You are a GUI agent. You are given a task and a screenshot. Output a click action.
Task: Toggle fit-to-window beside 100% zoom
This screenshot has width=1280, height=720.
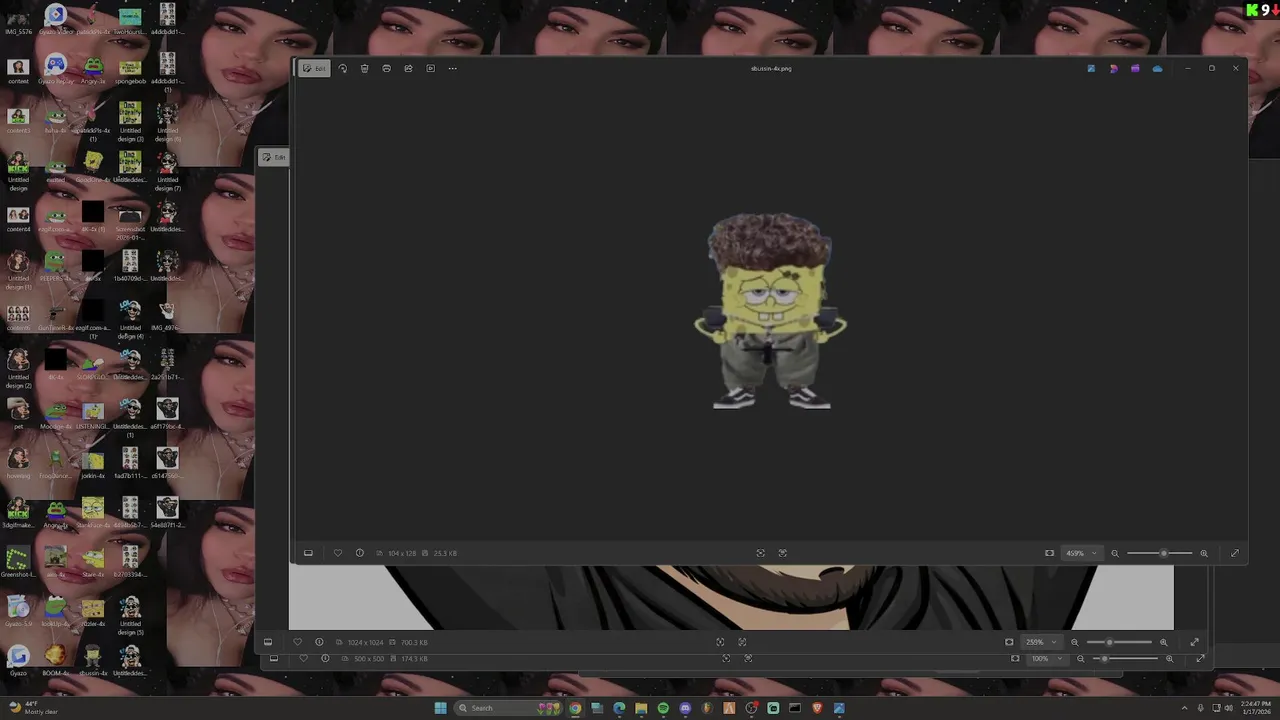[x=1015, y=658]
